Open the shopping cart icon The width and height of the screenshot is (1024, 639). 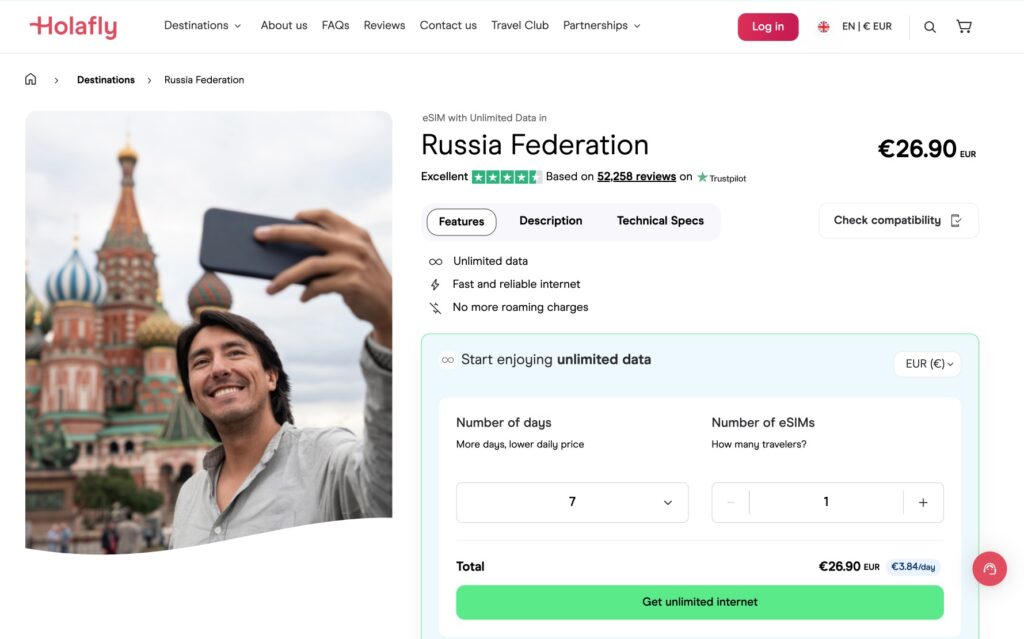click(963, 26)
